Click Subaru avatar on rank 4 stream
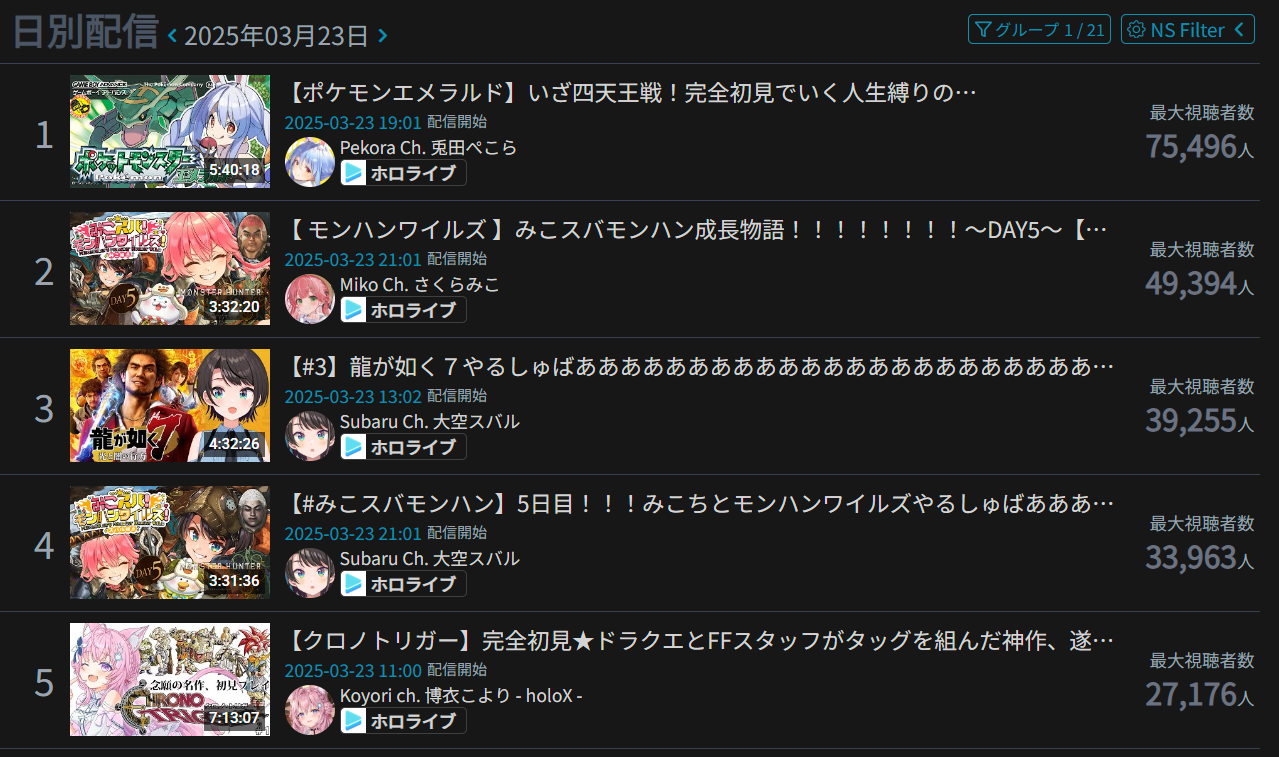1279x757 pixels. (x=310, y=573)
